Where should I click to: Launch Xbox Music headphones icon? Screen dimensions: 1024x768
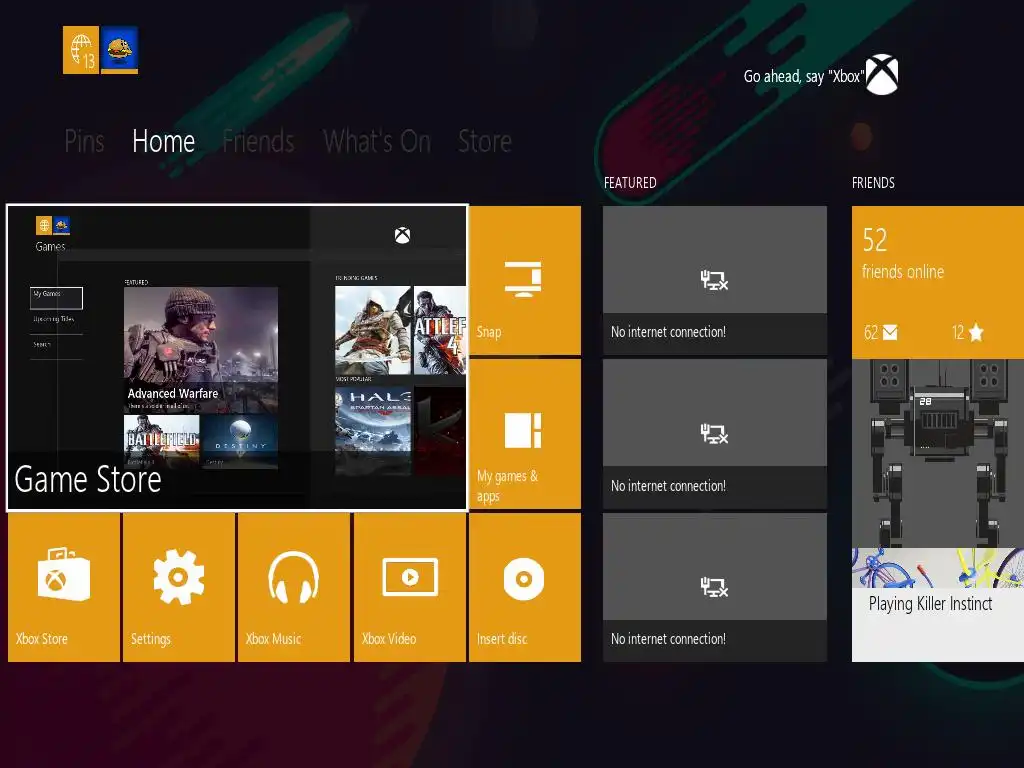[x=293, y=577]
